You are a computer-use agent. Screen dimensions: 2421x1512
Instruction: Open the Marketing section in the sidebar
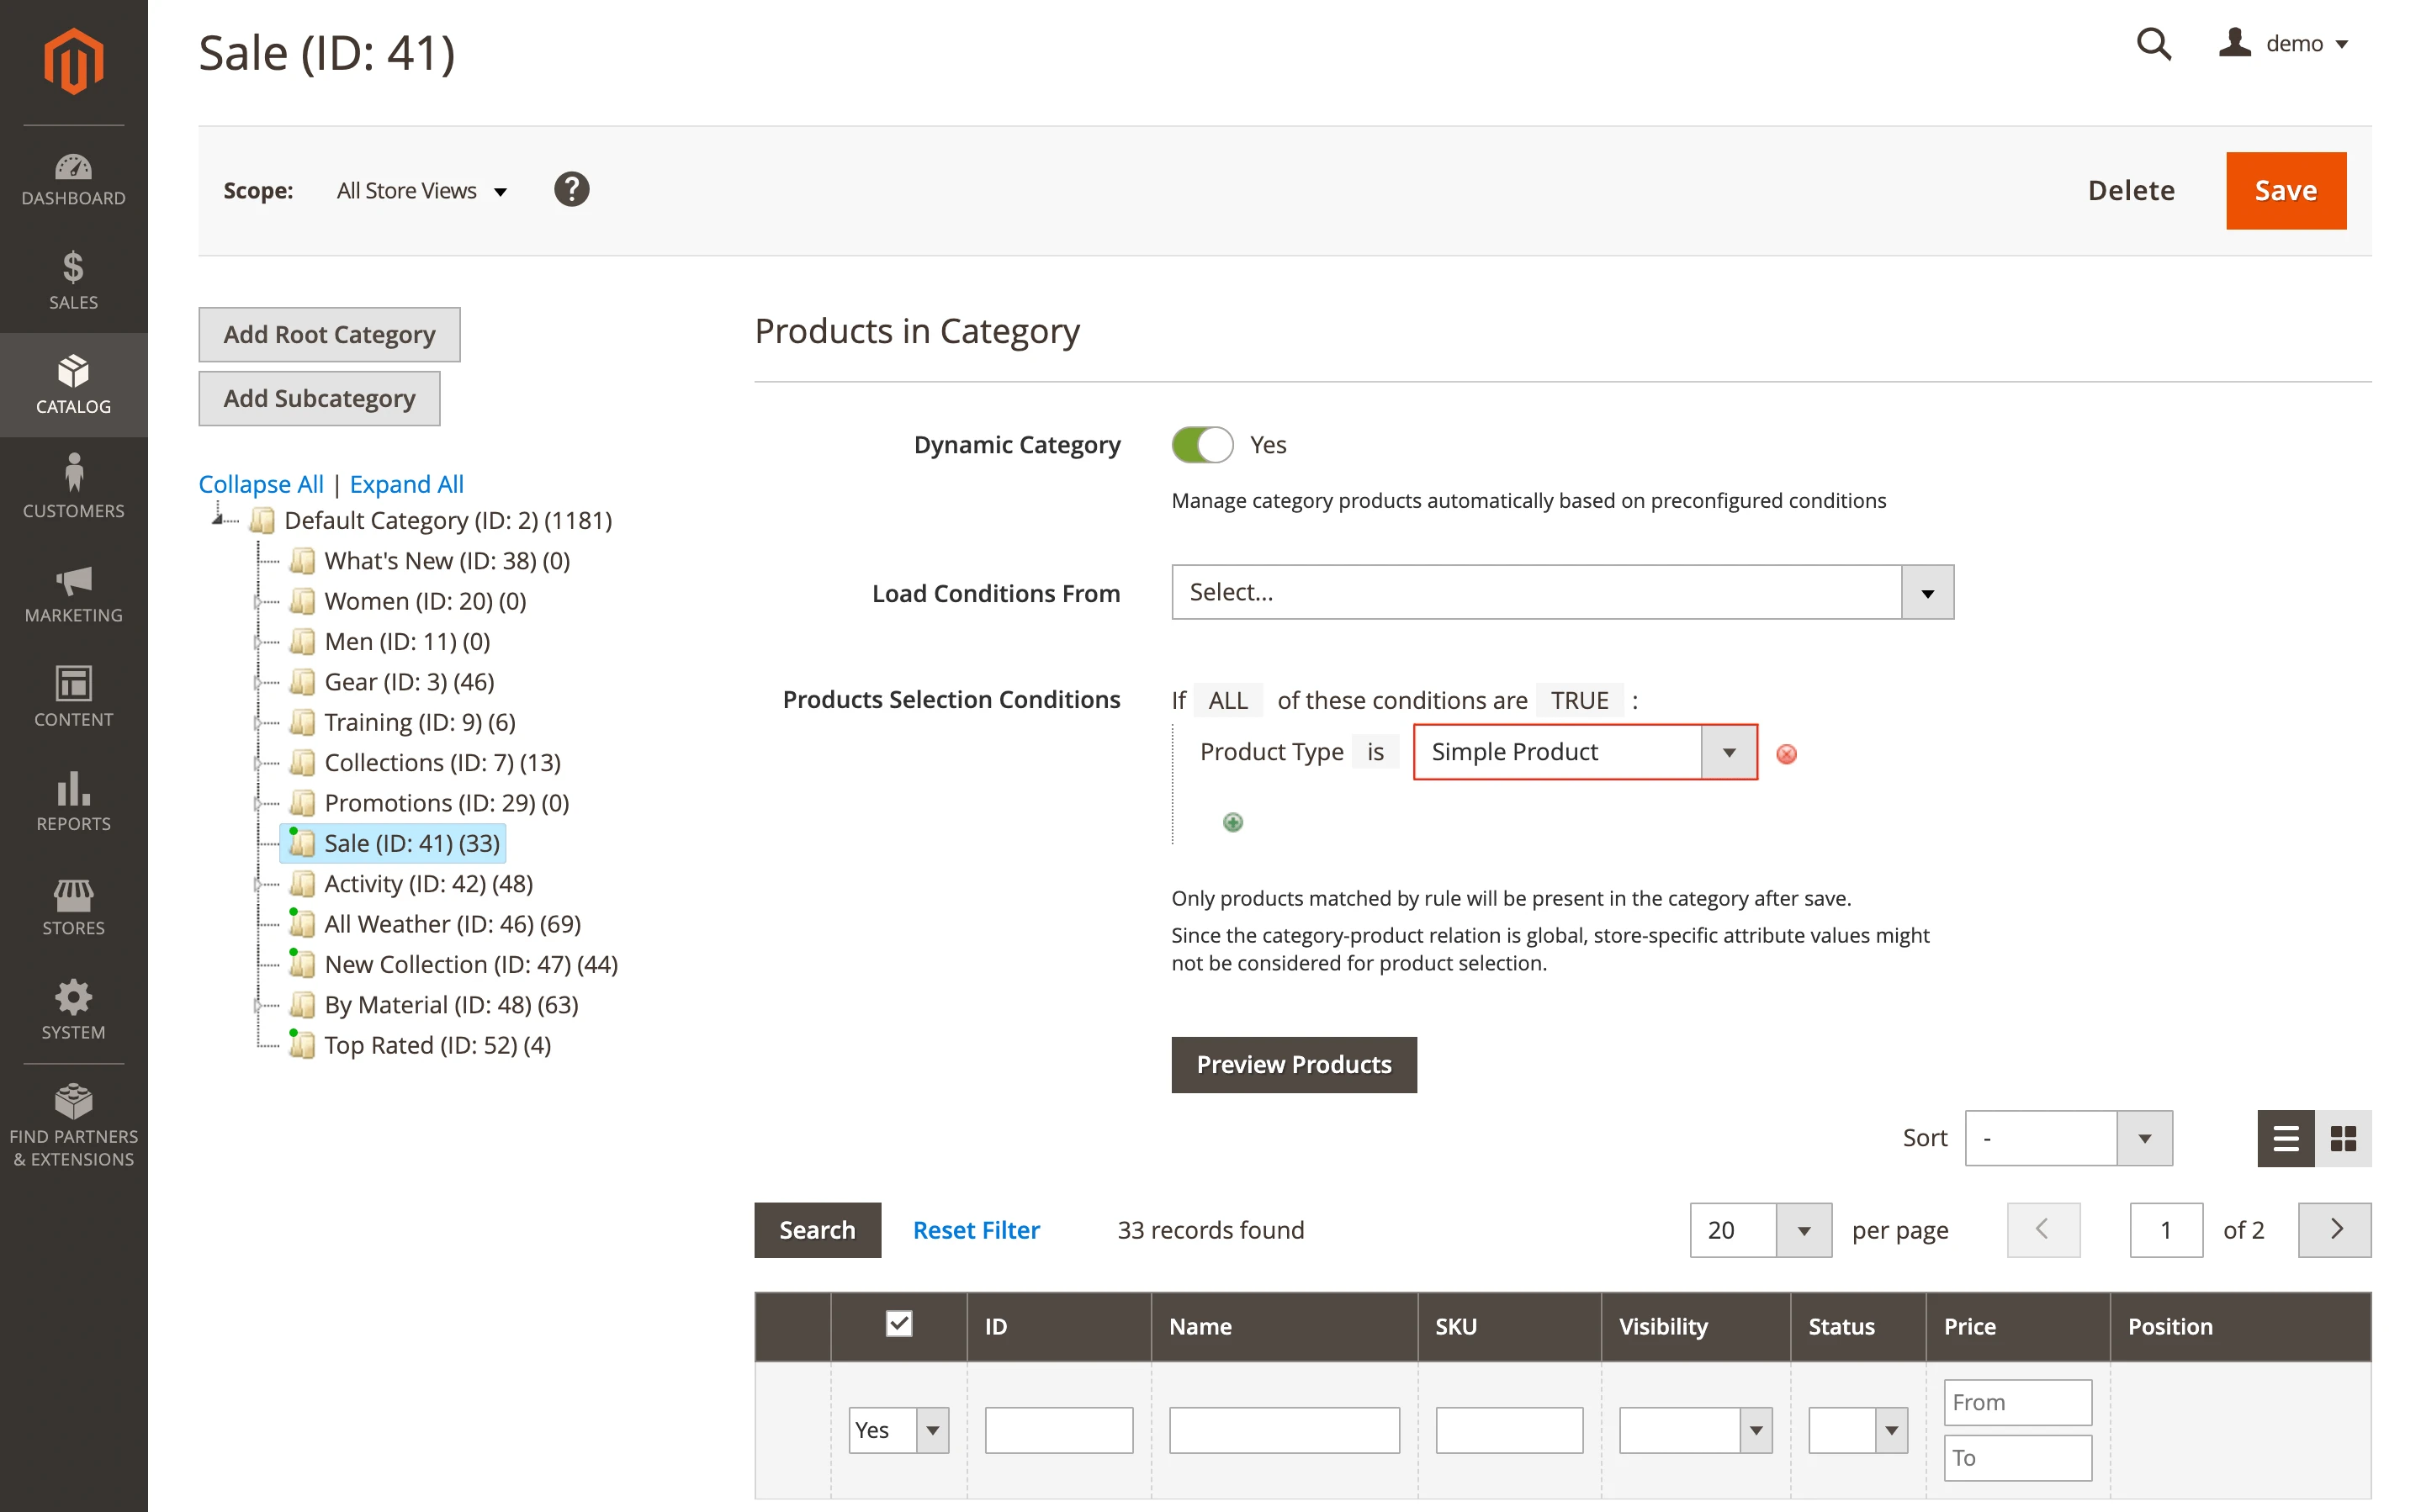(73, 592)
